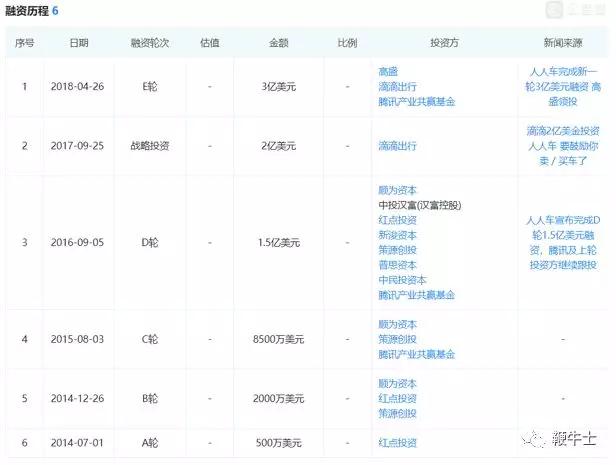Open 策源创投 link in the D轮 row
Viewport: 616px width, 465px height.
click(x=397, y=250)
